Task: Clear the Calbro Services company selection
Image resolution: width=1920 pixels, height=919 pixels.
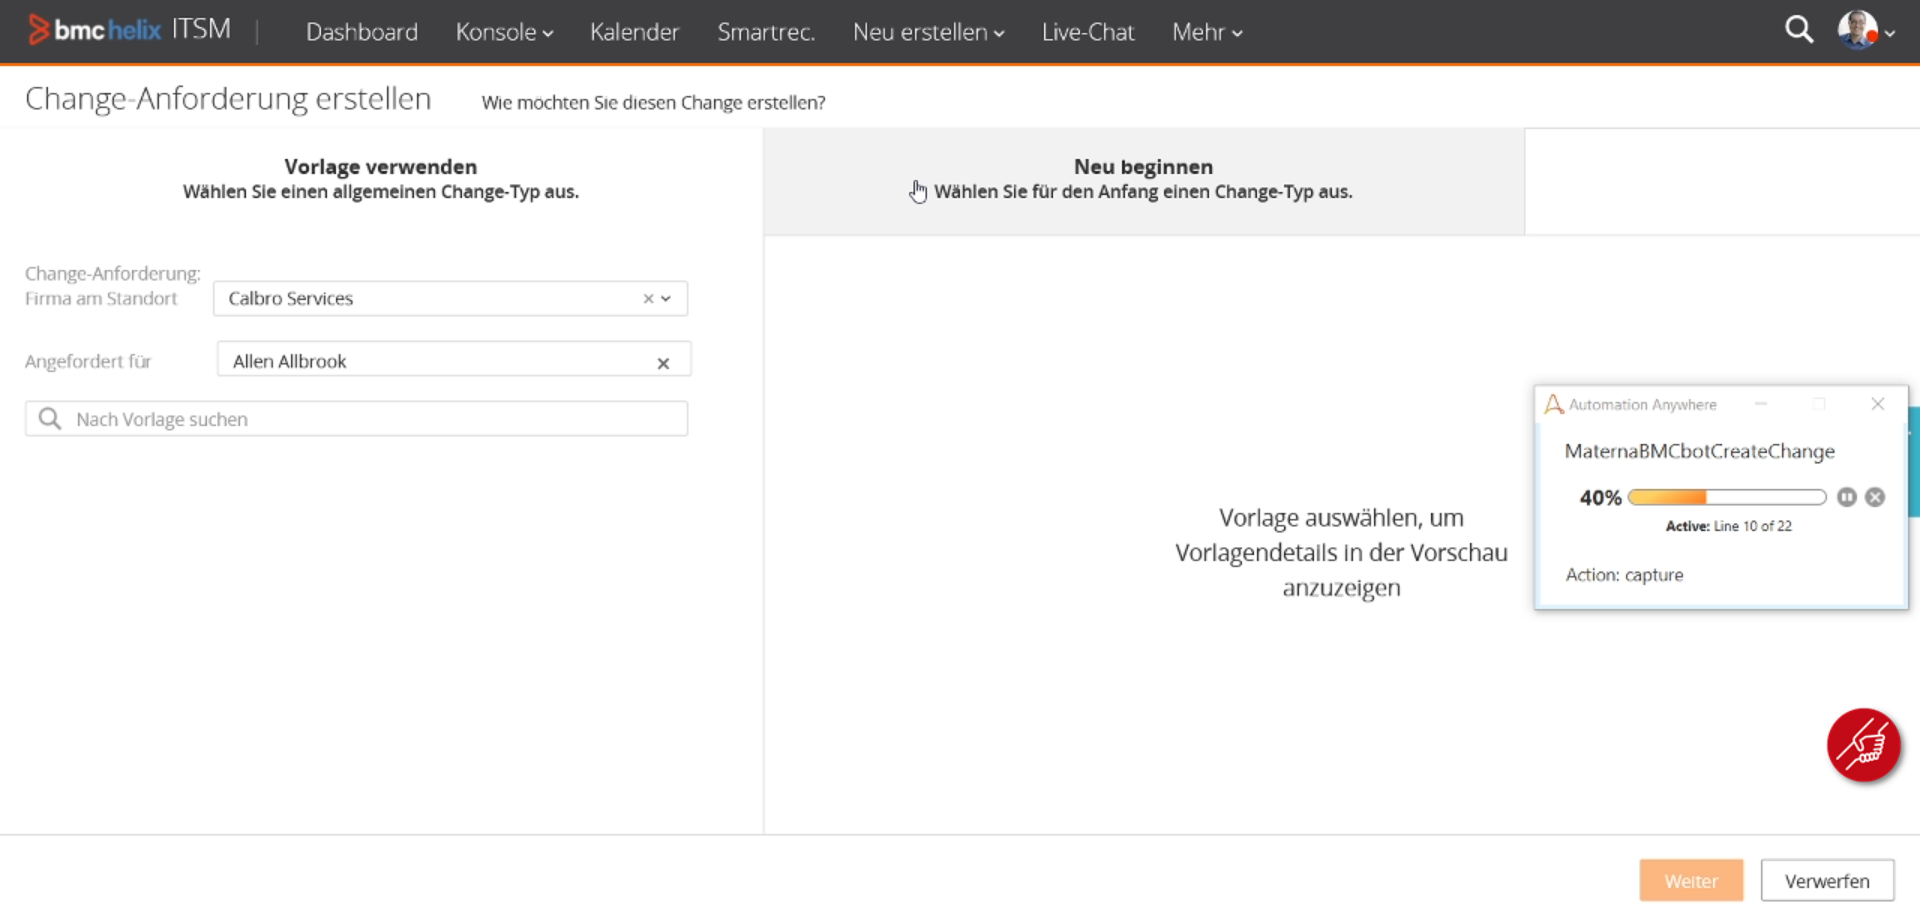Action: [647, 299]
